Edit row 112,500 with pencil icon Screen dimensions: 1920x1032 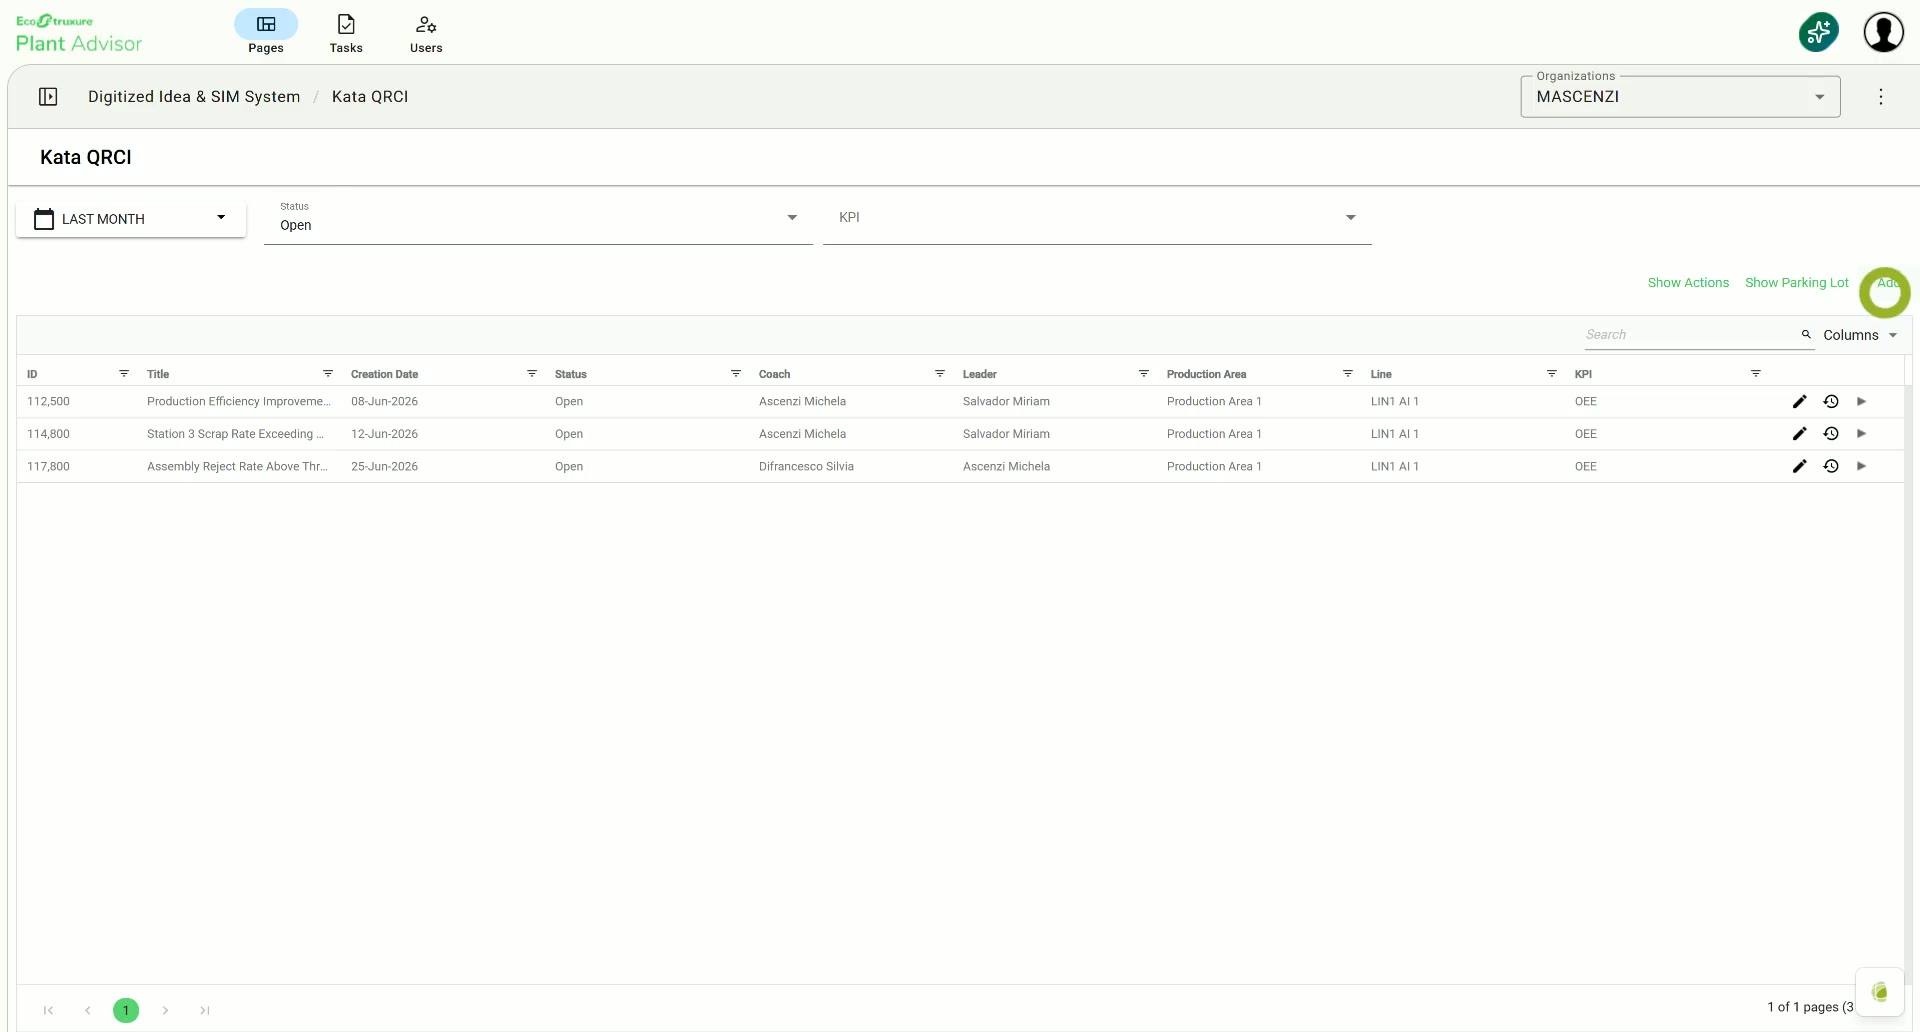(1799, 402)
